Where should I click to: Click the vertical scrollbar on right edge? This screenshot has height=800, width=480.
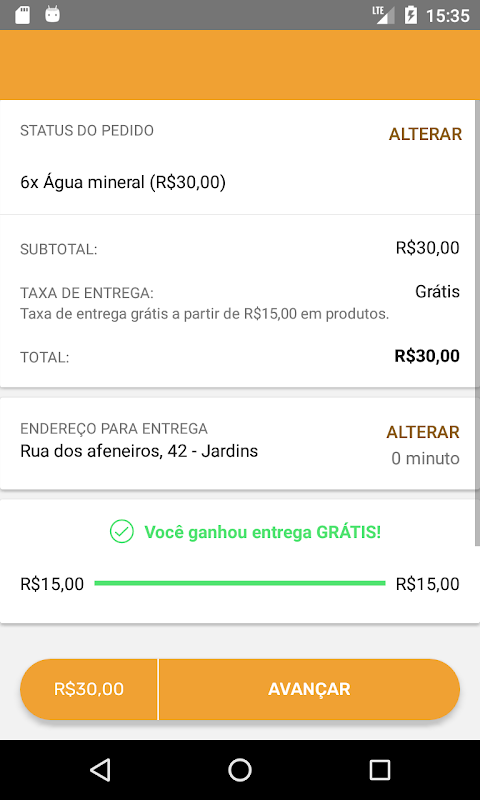pos(477,322)
